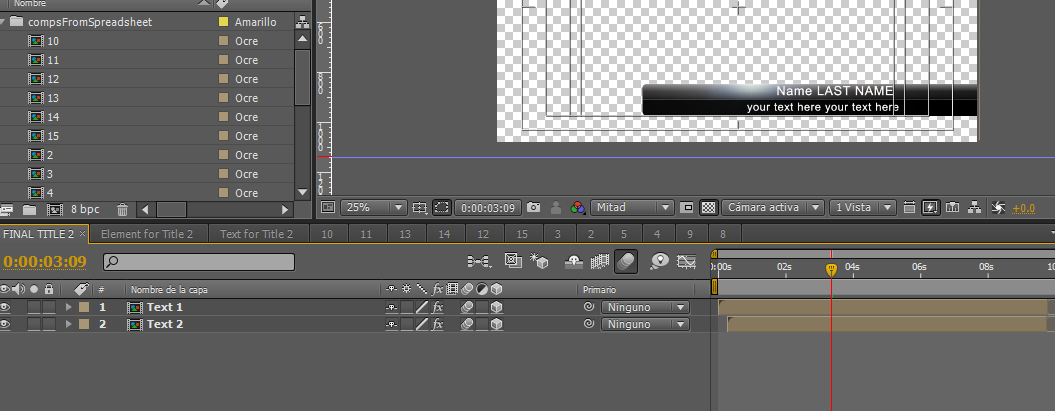The width and height of the screenshot is (1055, 411).
Task: Toggle 3D layer cube switch on Text 2
Action: click(x=497, y=324)
